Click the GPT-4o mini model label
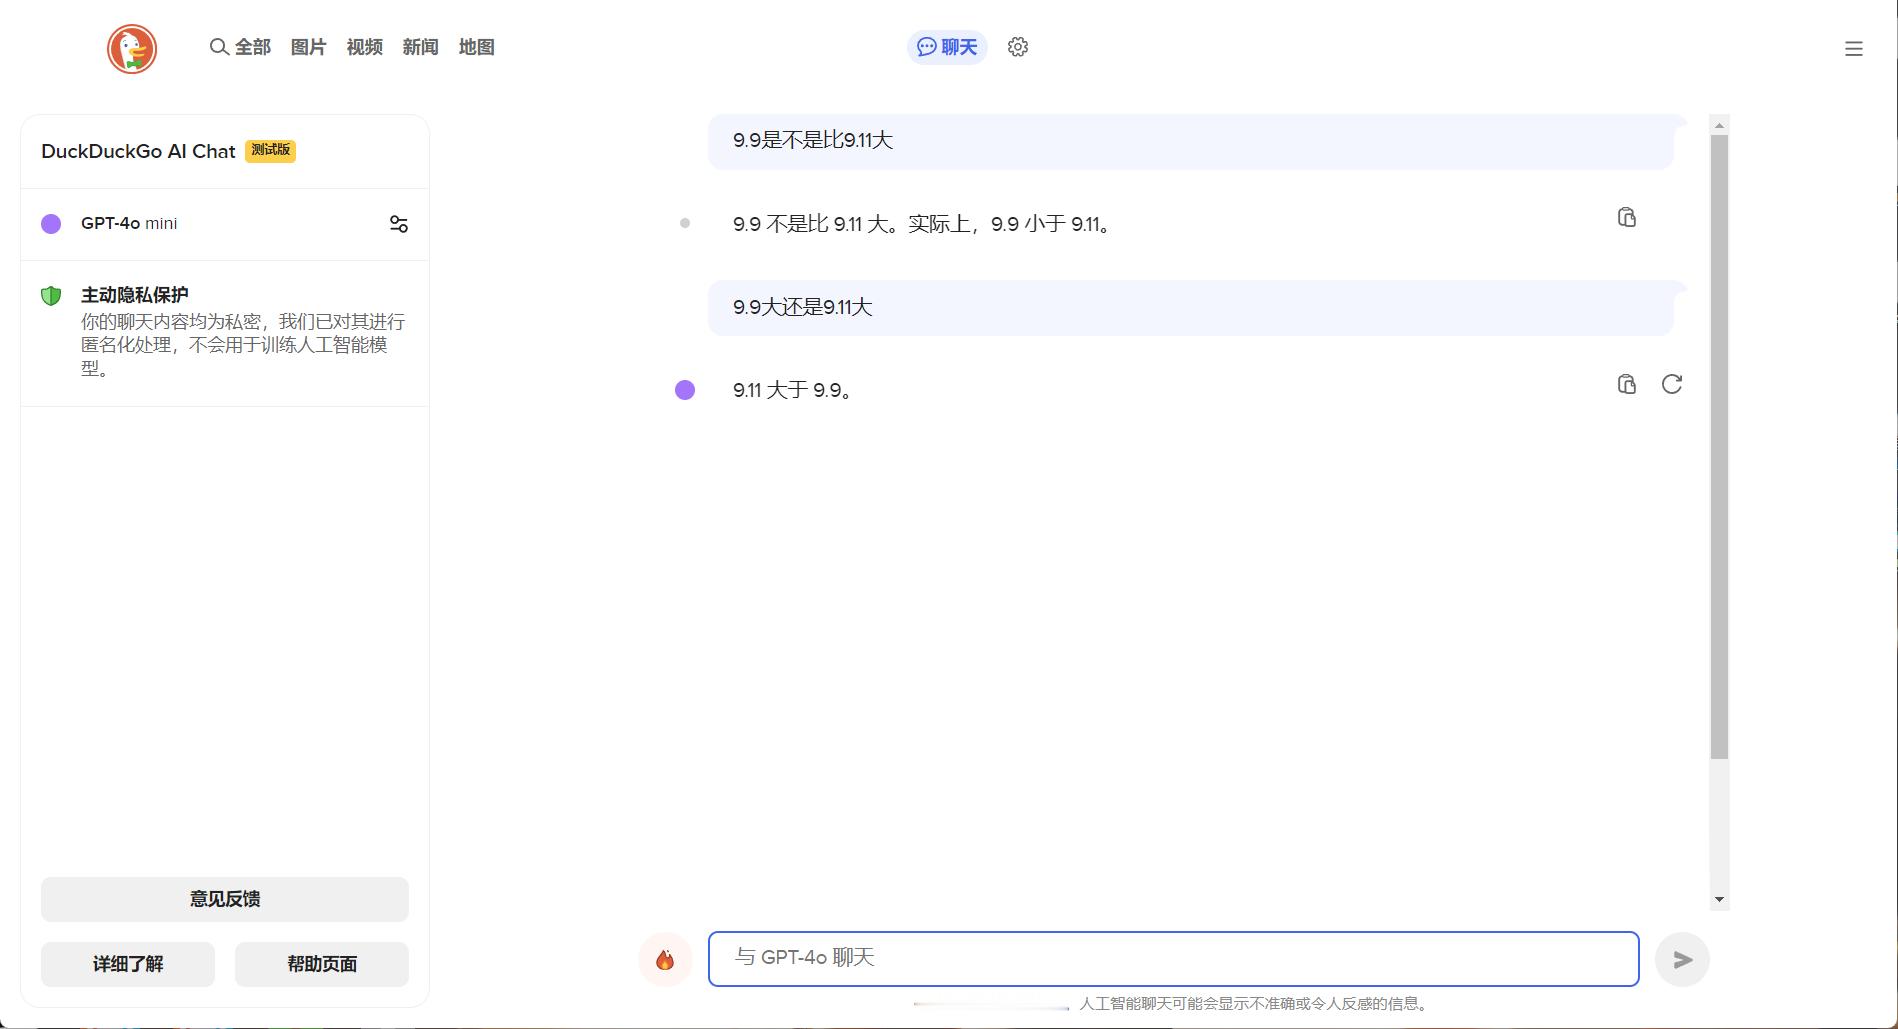Viewport: 1898px width, 1029px height. point(129,223)
